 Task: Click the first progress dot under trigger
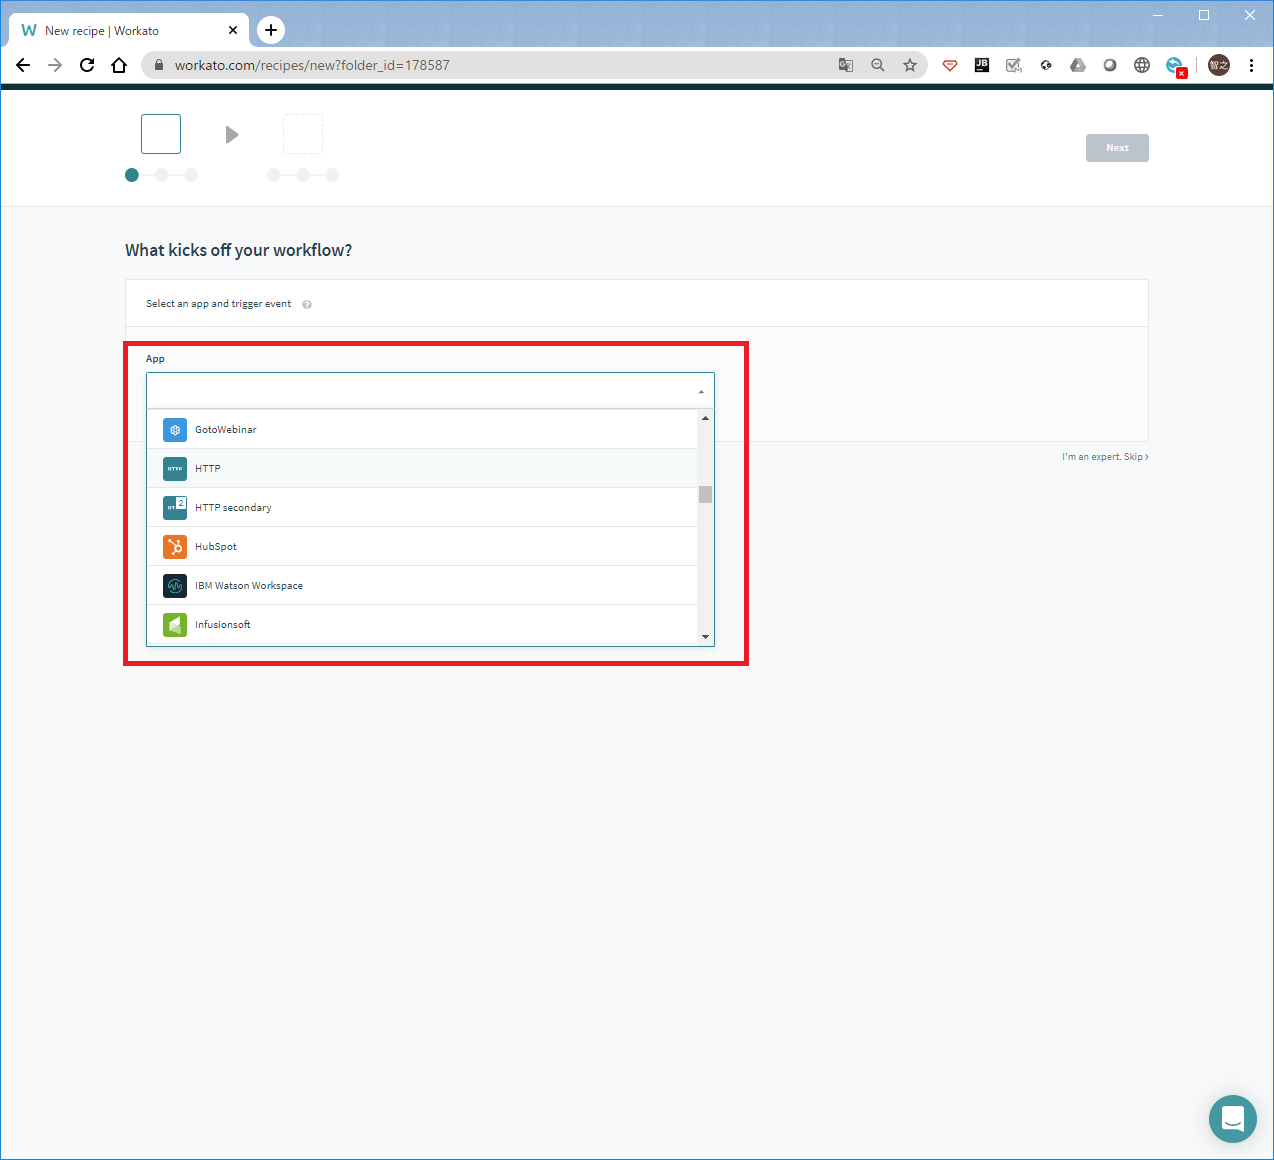[132, 175]
